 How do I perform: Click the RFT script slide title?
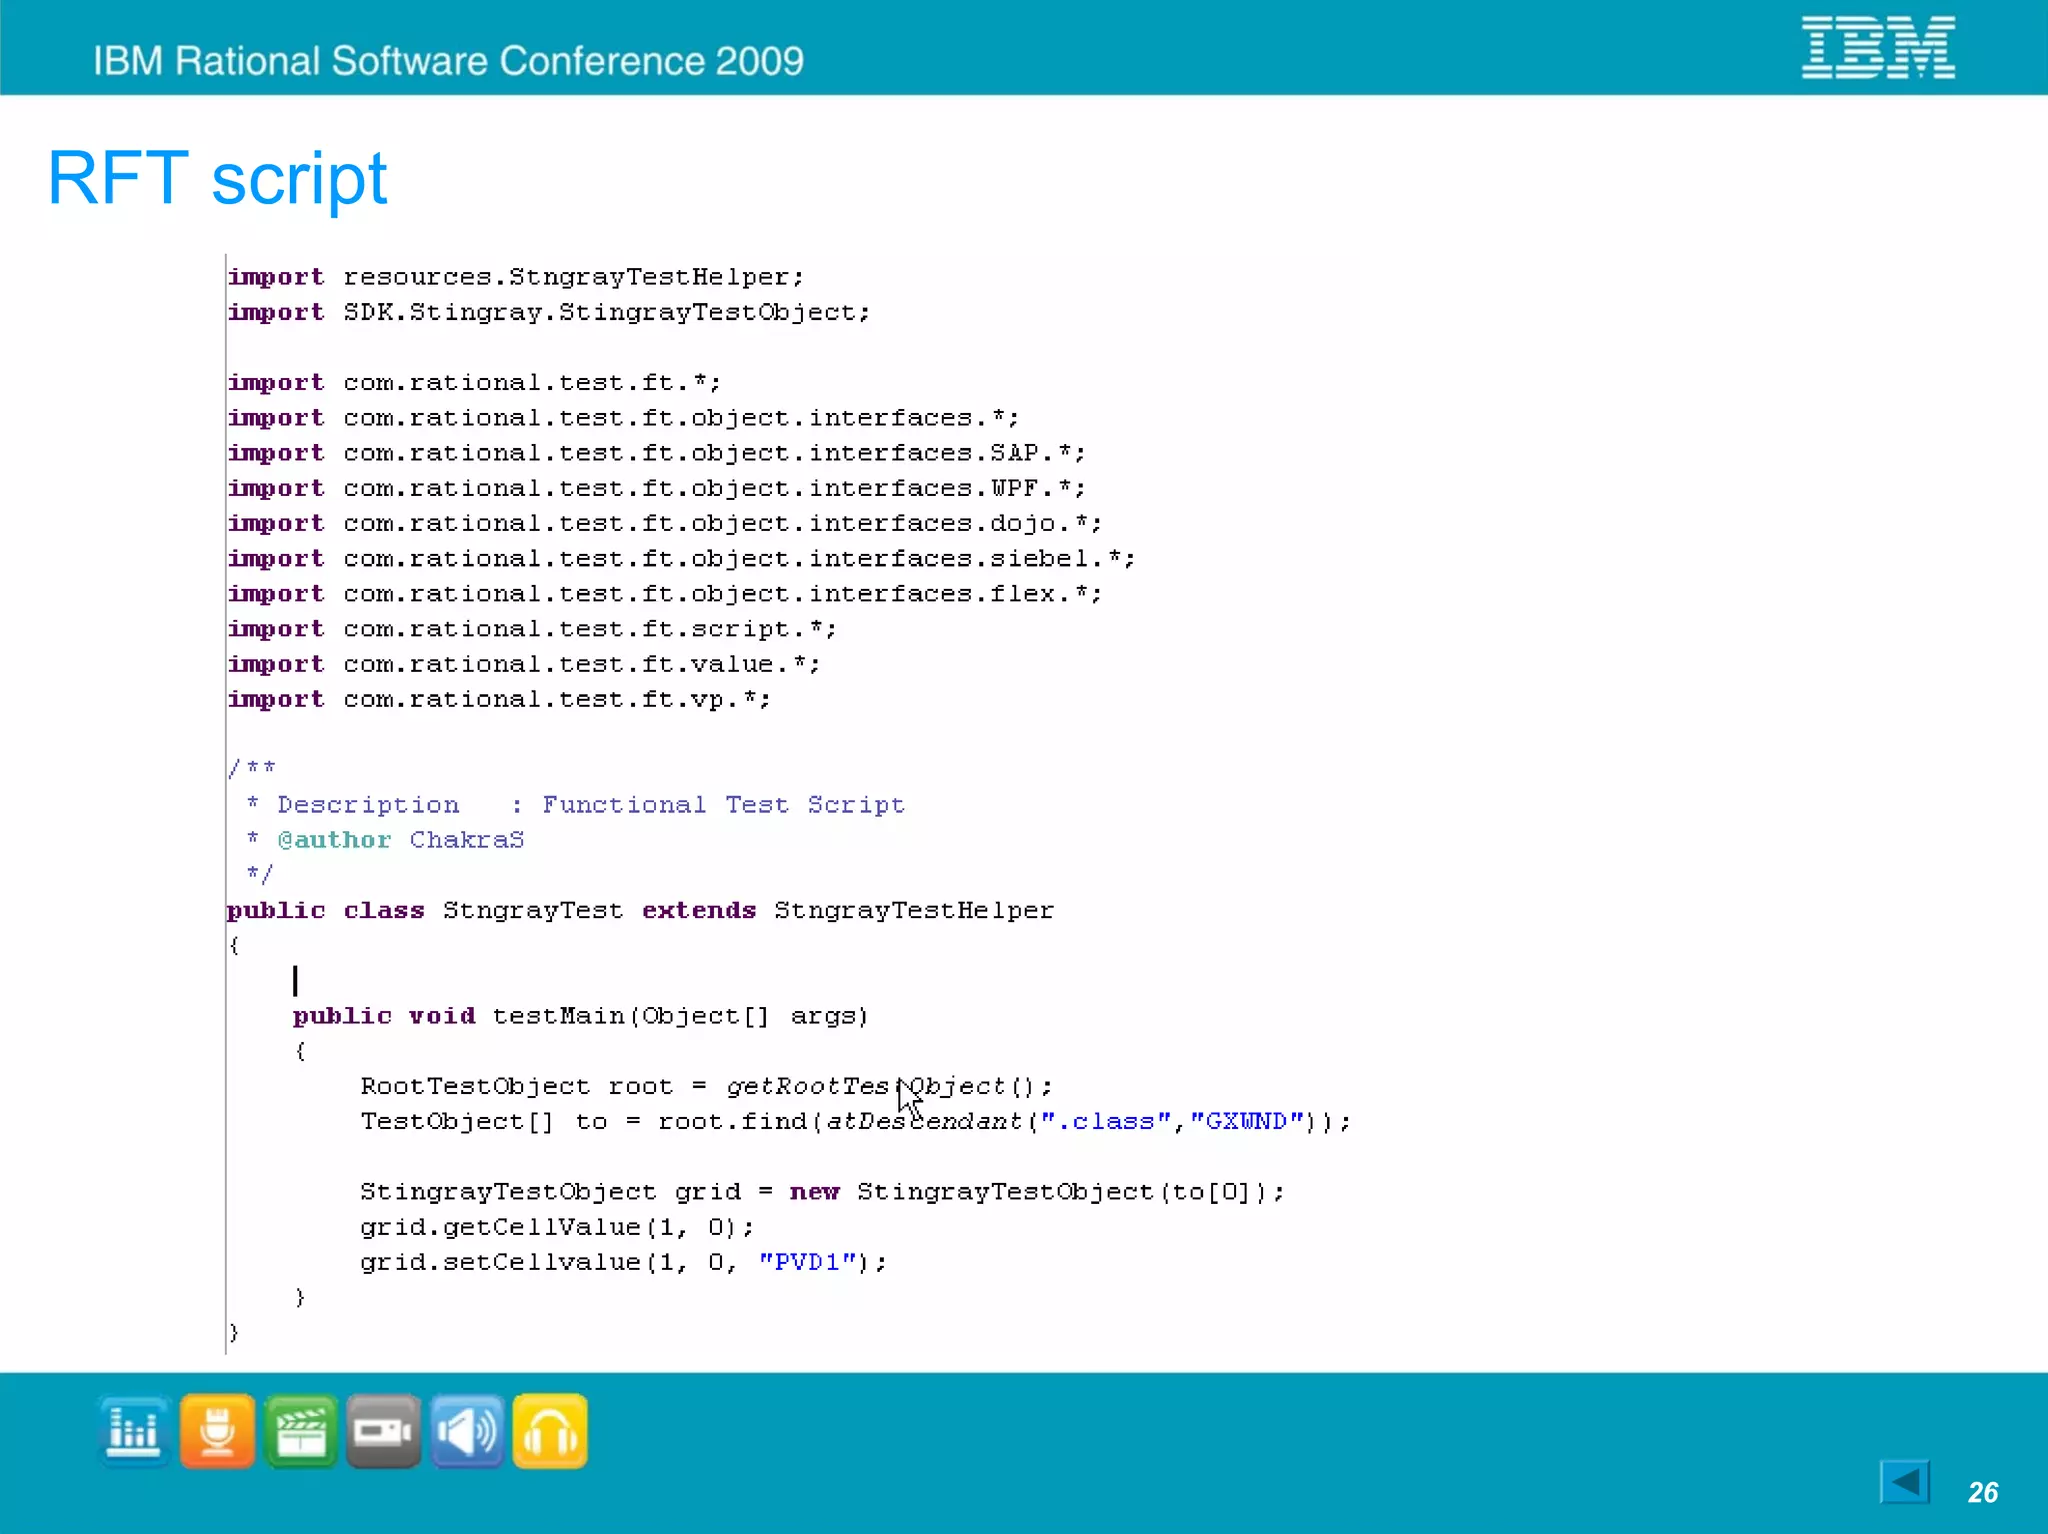tap(217, 179)
